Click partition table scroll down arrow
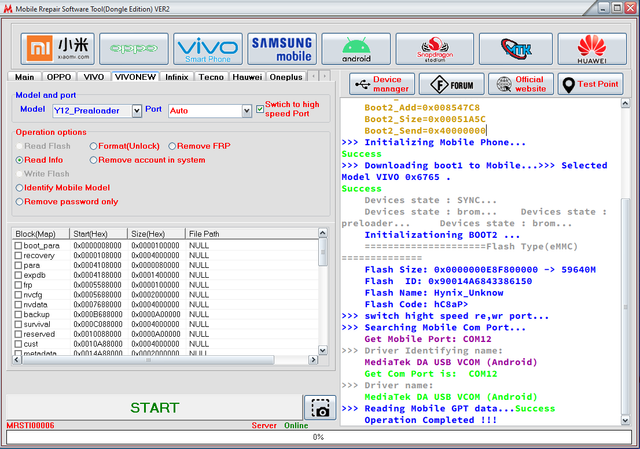This screenshot has width=640, height=449. [322, 350]
